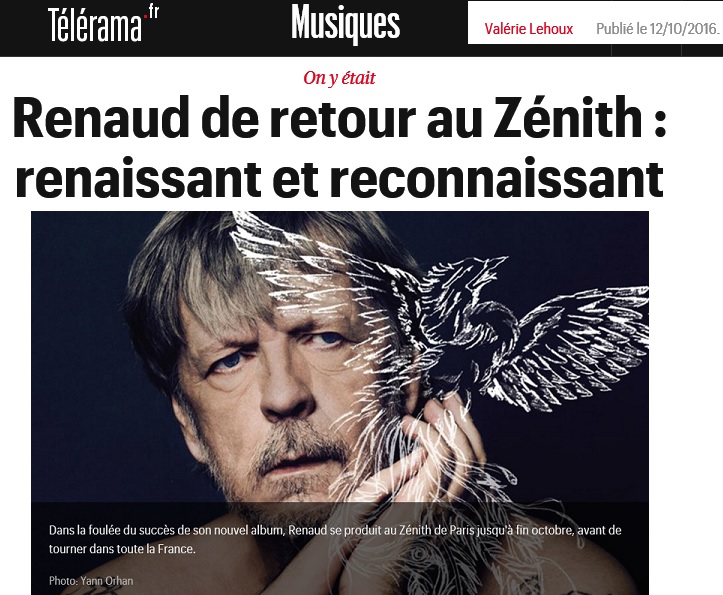Viewport: 723px width, 595px height.
Task: Click the dark caption overlay band on the photo
Action: coord(340,548)
